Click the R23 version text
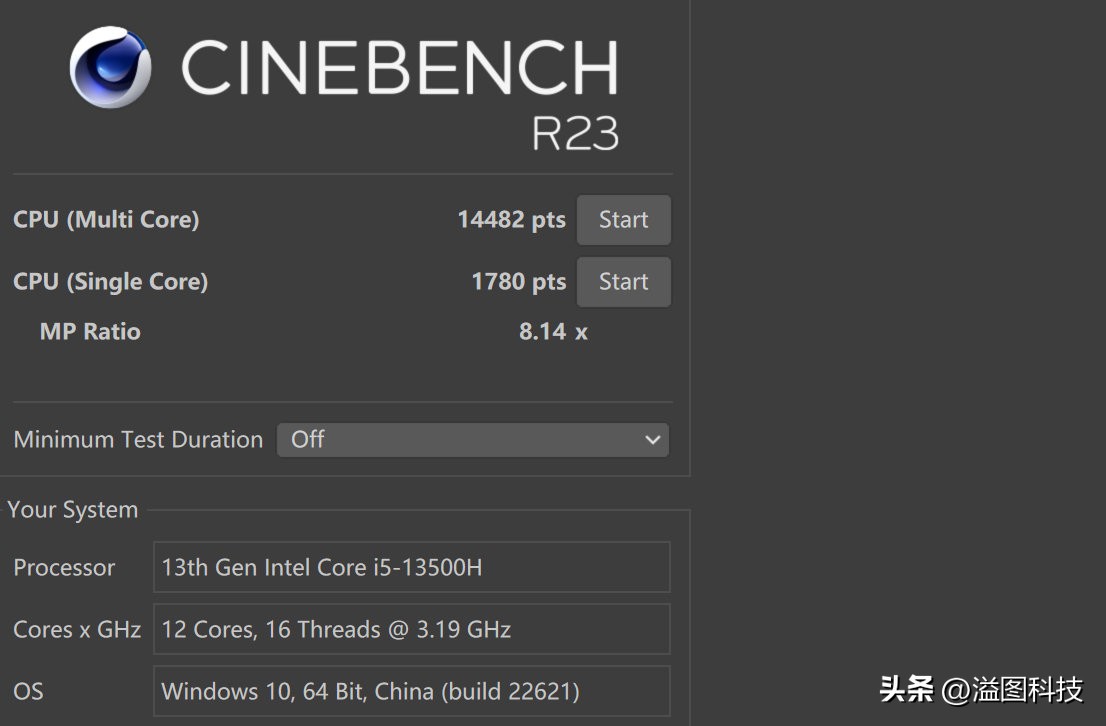The width and height of the screenshot is (1106, 726). tap(574, 133)
